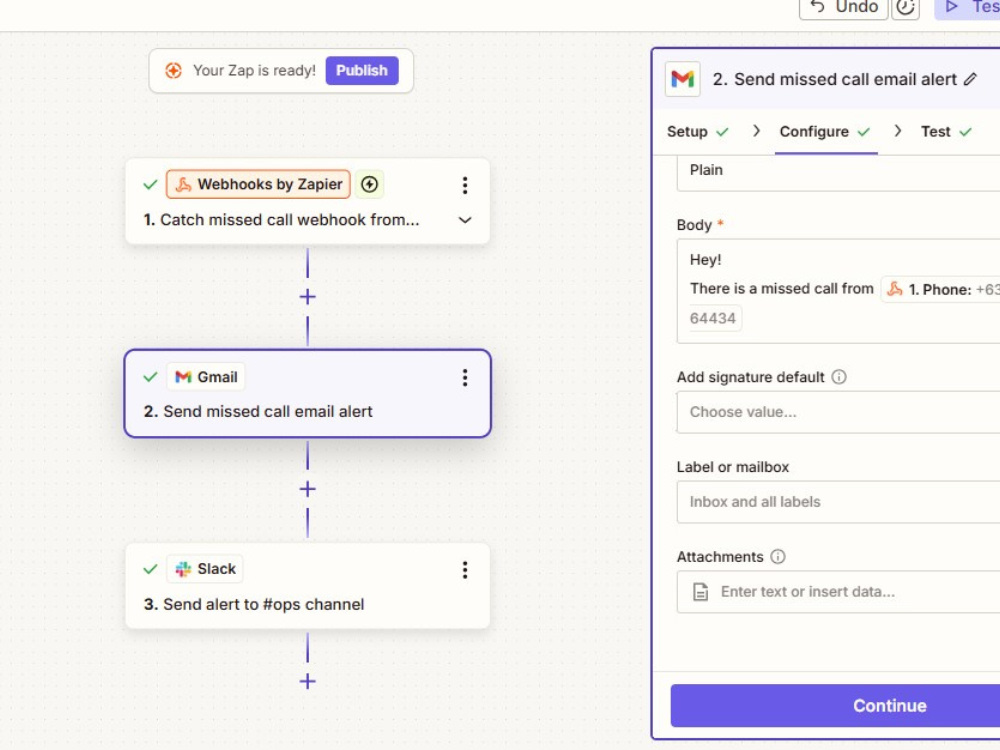Click the Attachments input field

838,592
